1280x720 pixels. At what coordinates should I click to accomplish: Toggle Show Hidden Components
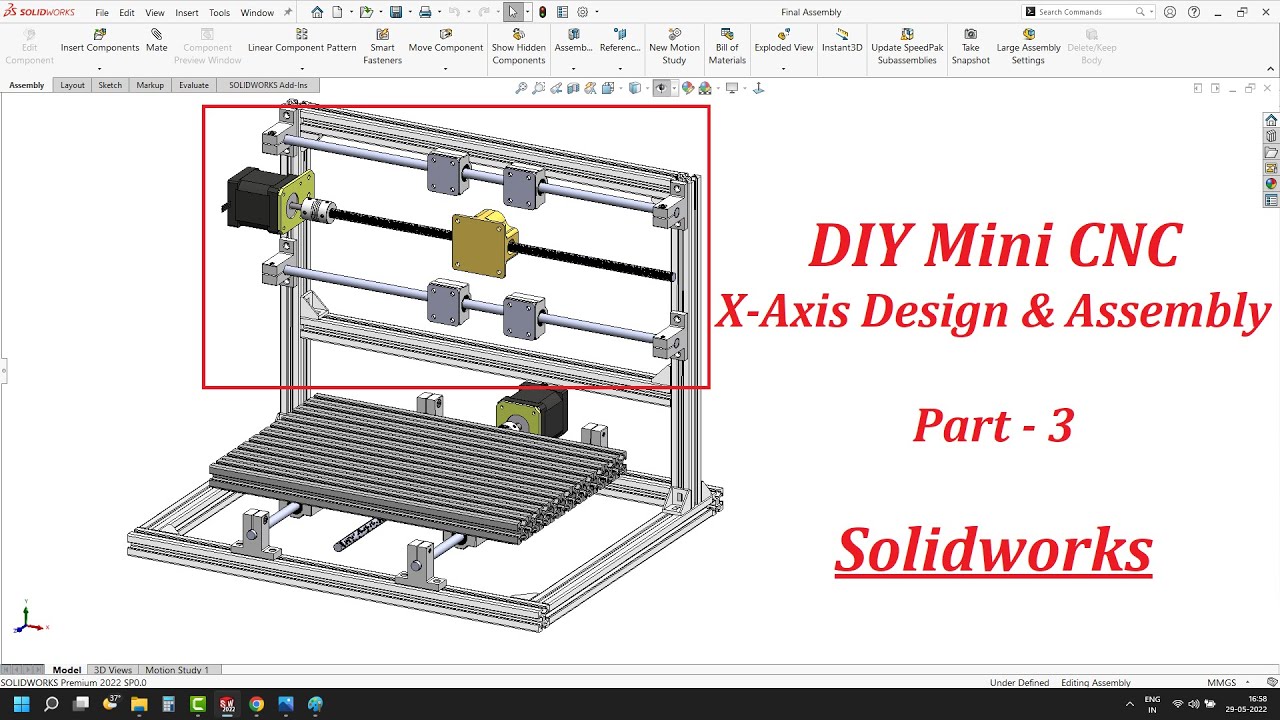pos(519,47)
